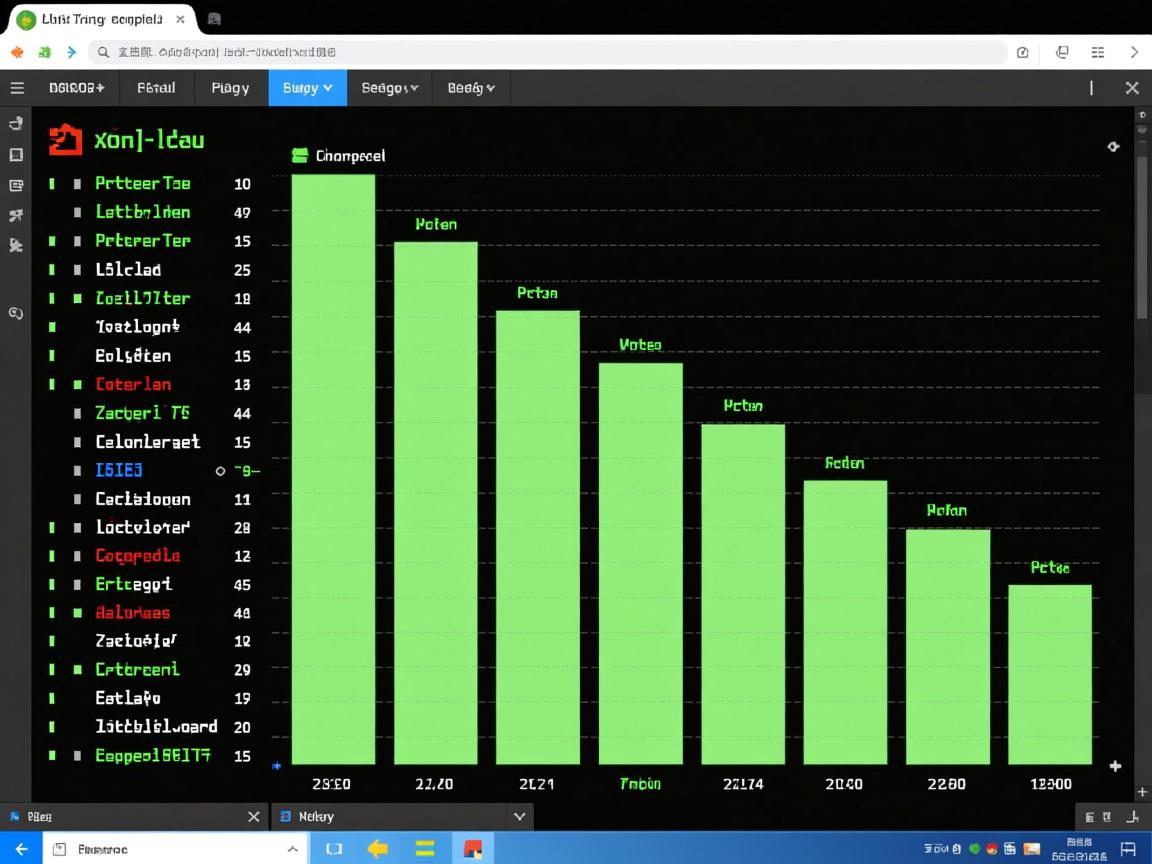Expand the dropdown arrow on the Nekry bottom tab

click(519, 817)
